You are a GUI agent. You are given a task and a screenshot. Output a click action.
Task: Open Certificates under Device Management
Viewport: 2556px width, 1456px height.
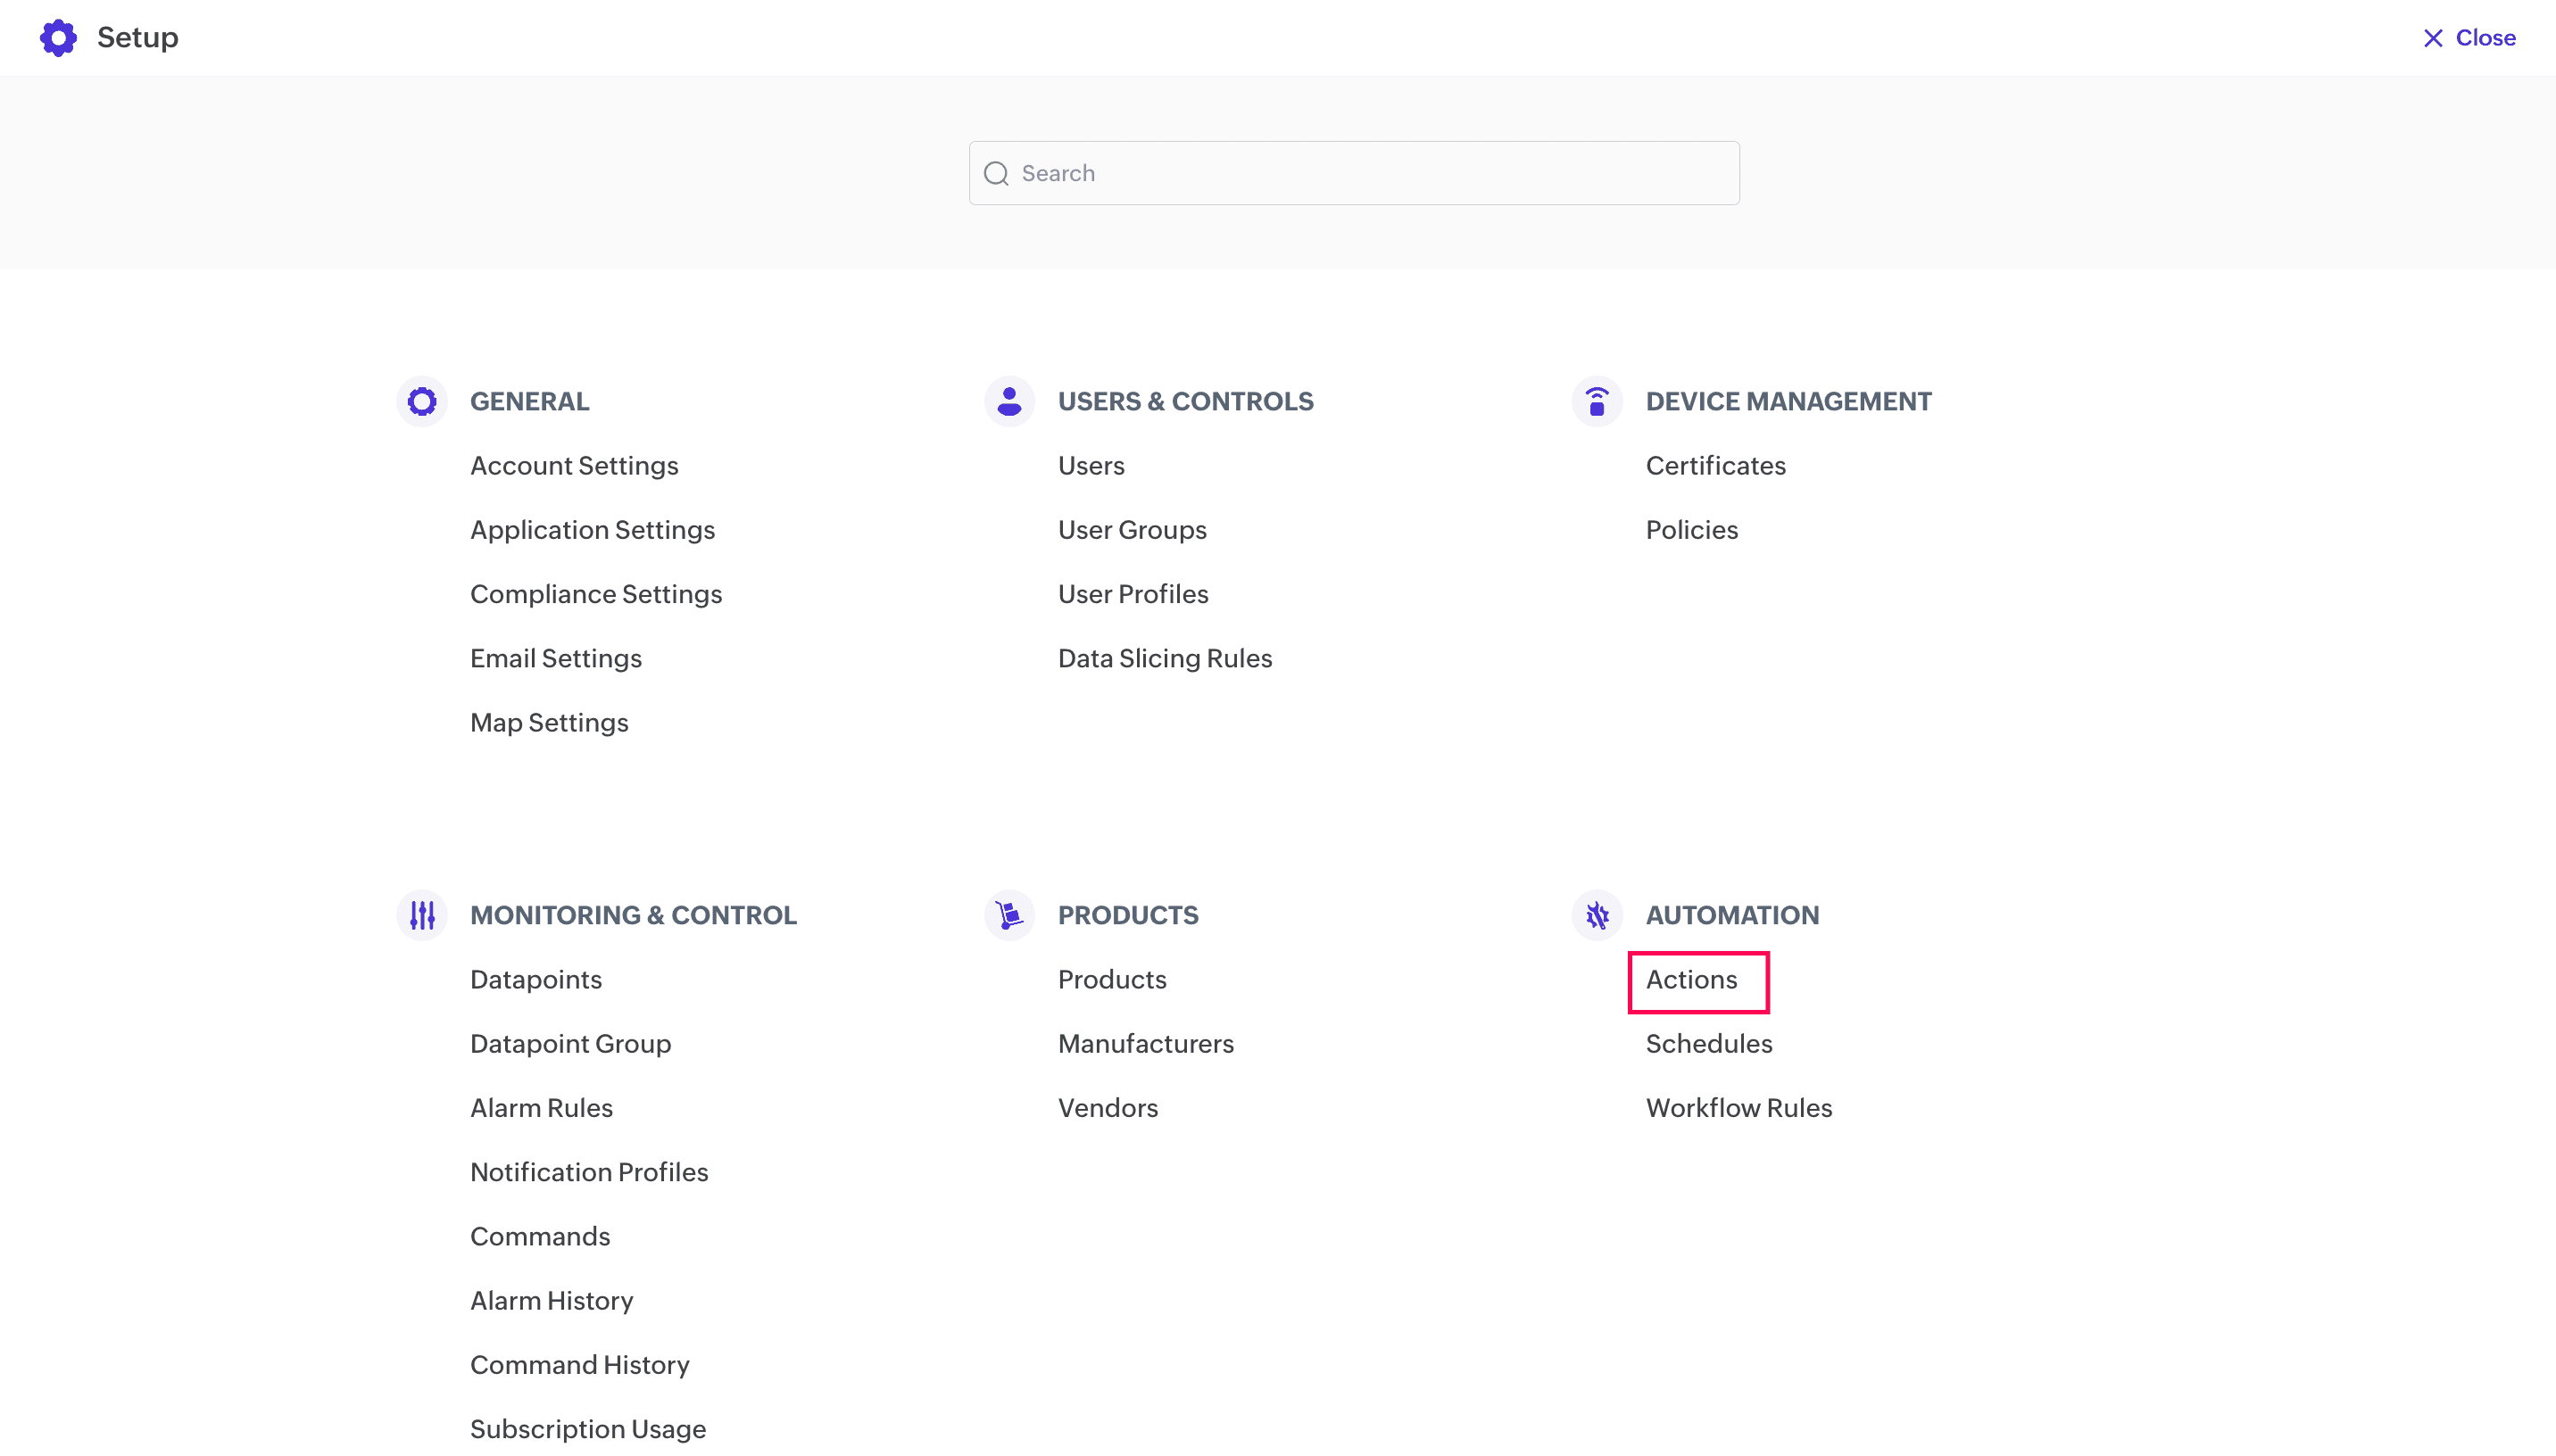click(1715, 466)
